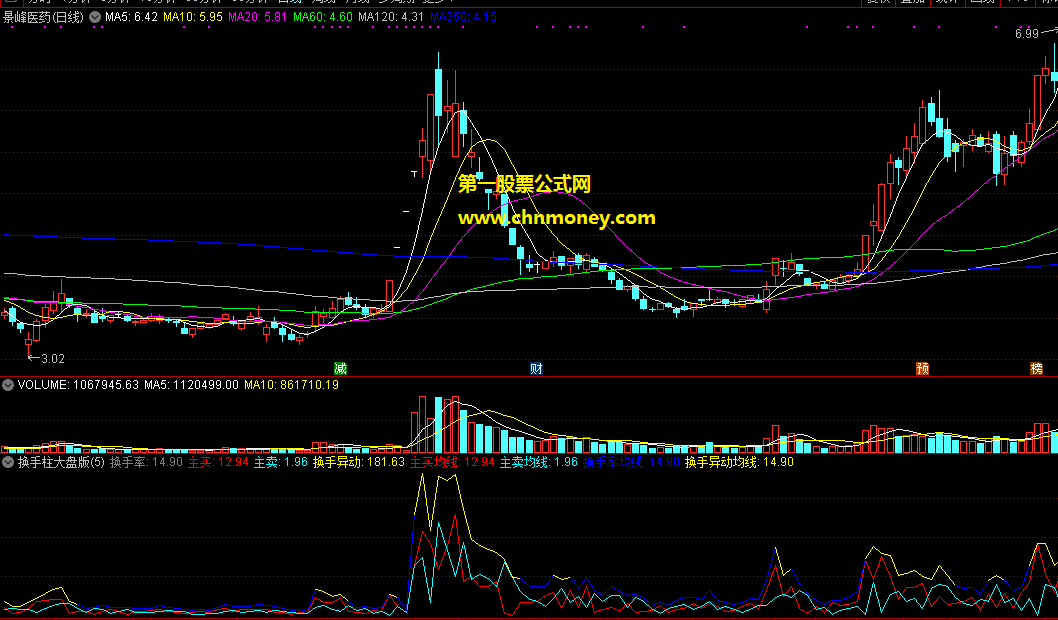This screenshot has height=620, width=1058.
Task: Click the MA5: 6.42 label
Action: 131,17
